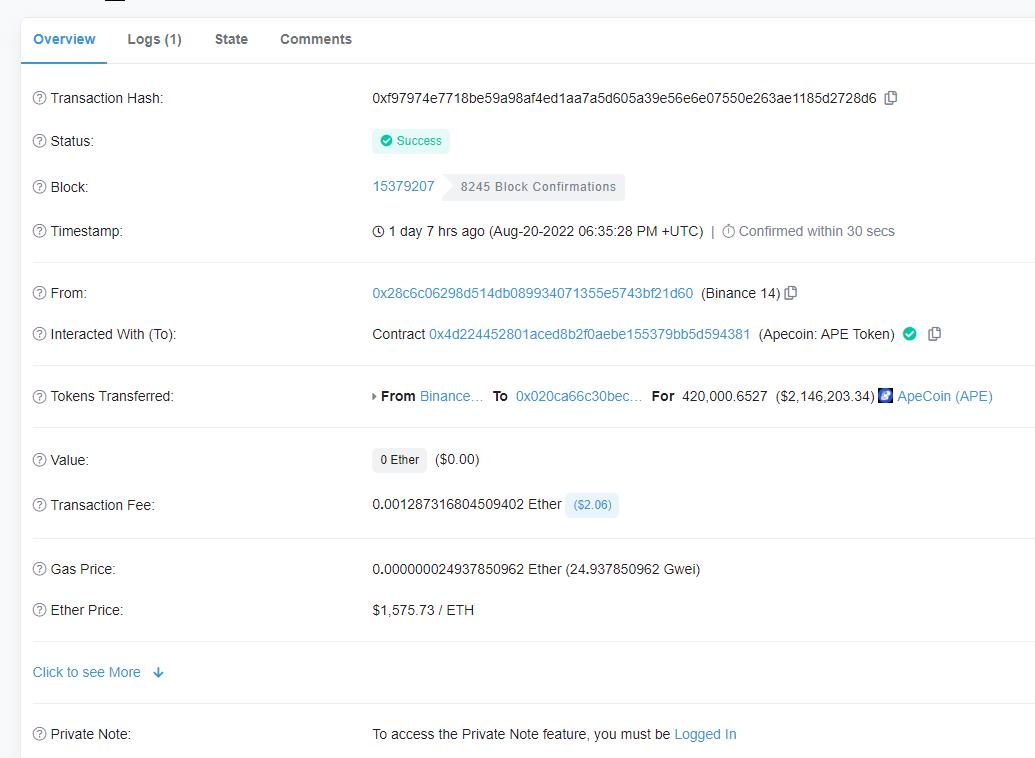
Task: Click the clock icon in Timestamp row
Action: click(378, 231)
